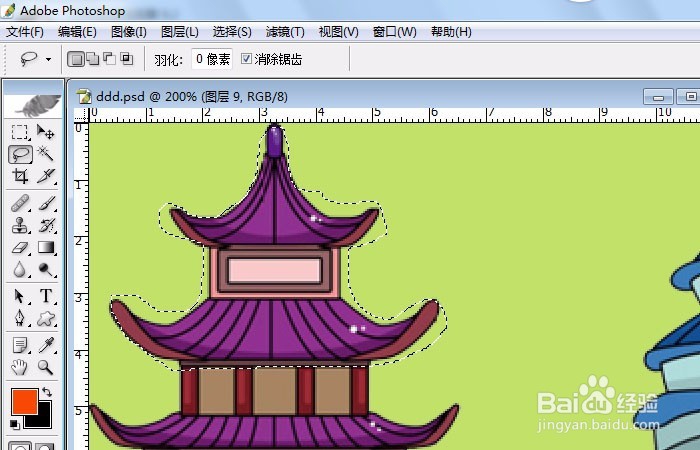700x450 pixels.
Task: Open the 帮助(H) menu
Action: click(451, 32)
